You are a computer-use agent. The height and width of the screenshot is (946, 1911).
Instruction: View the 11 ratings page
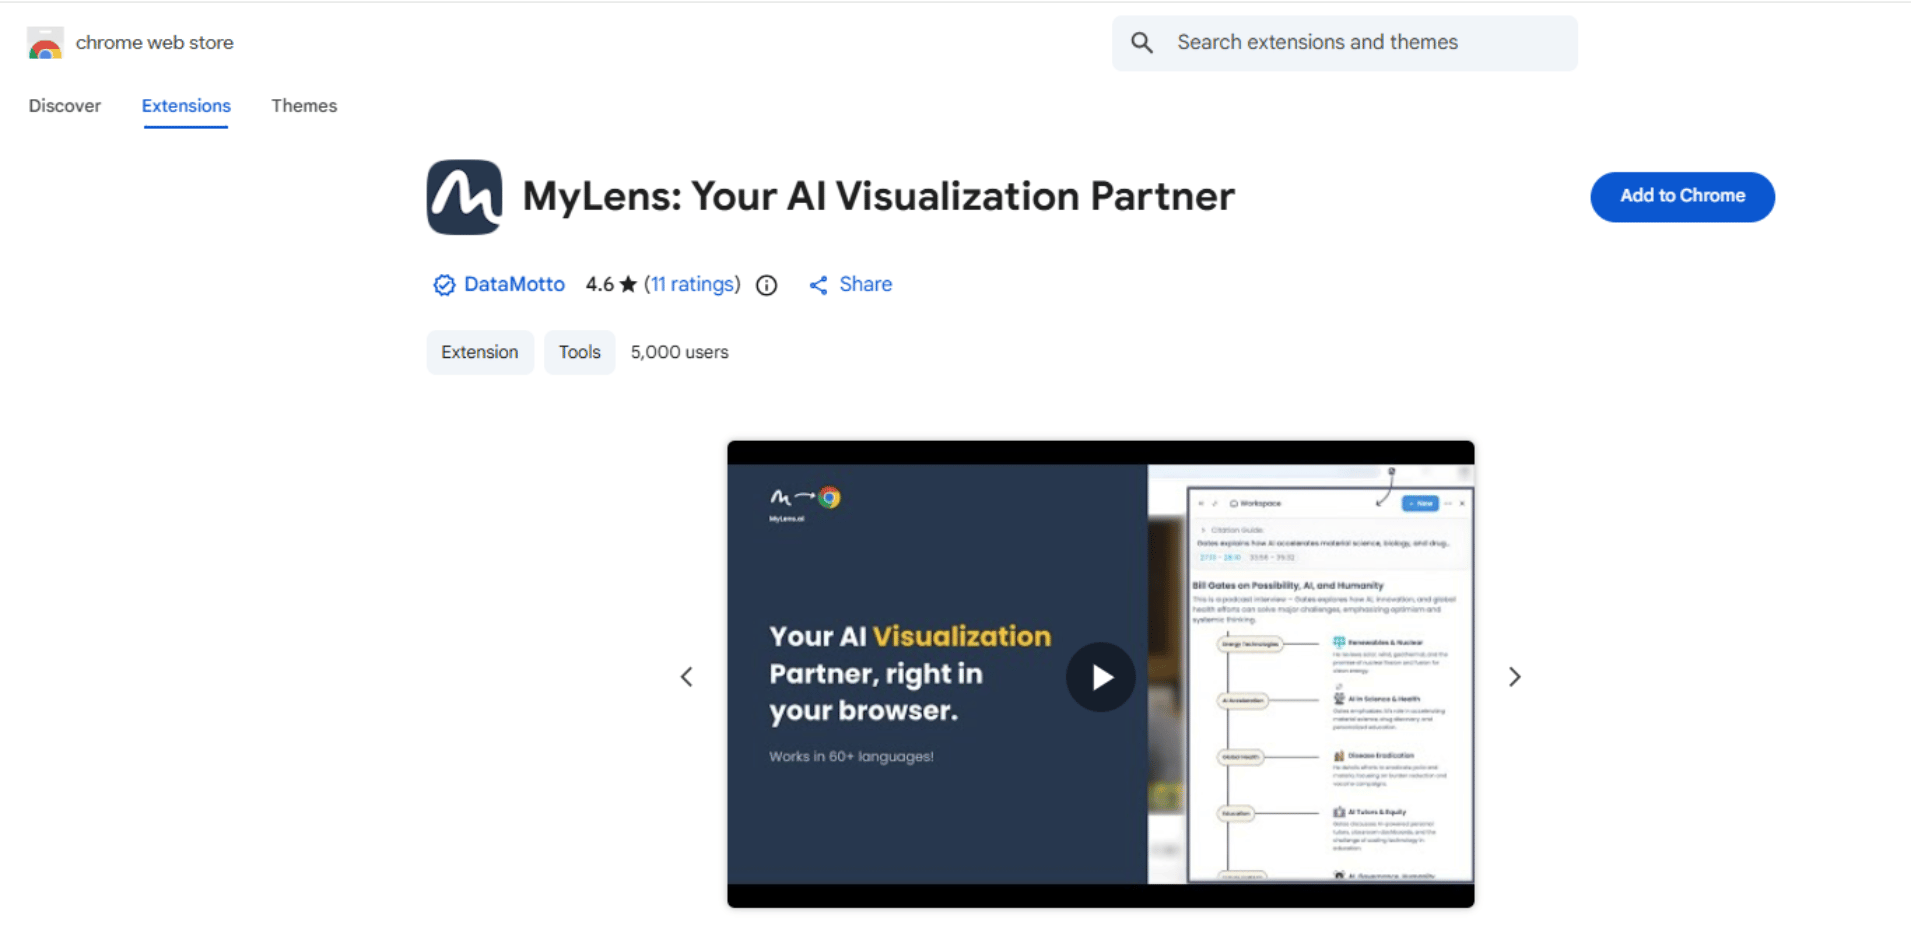point(693,284)
